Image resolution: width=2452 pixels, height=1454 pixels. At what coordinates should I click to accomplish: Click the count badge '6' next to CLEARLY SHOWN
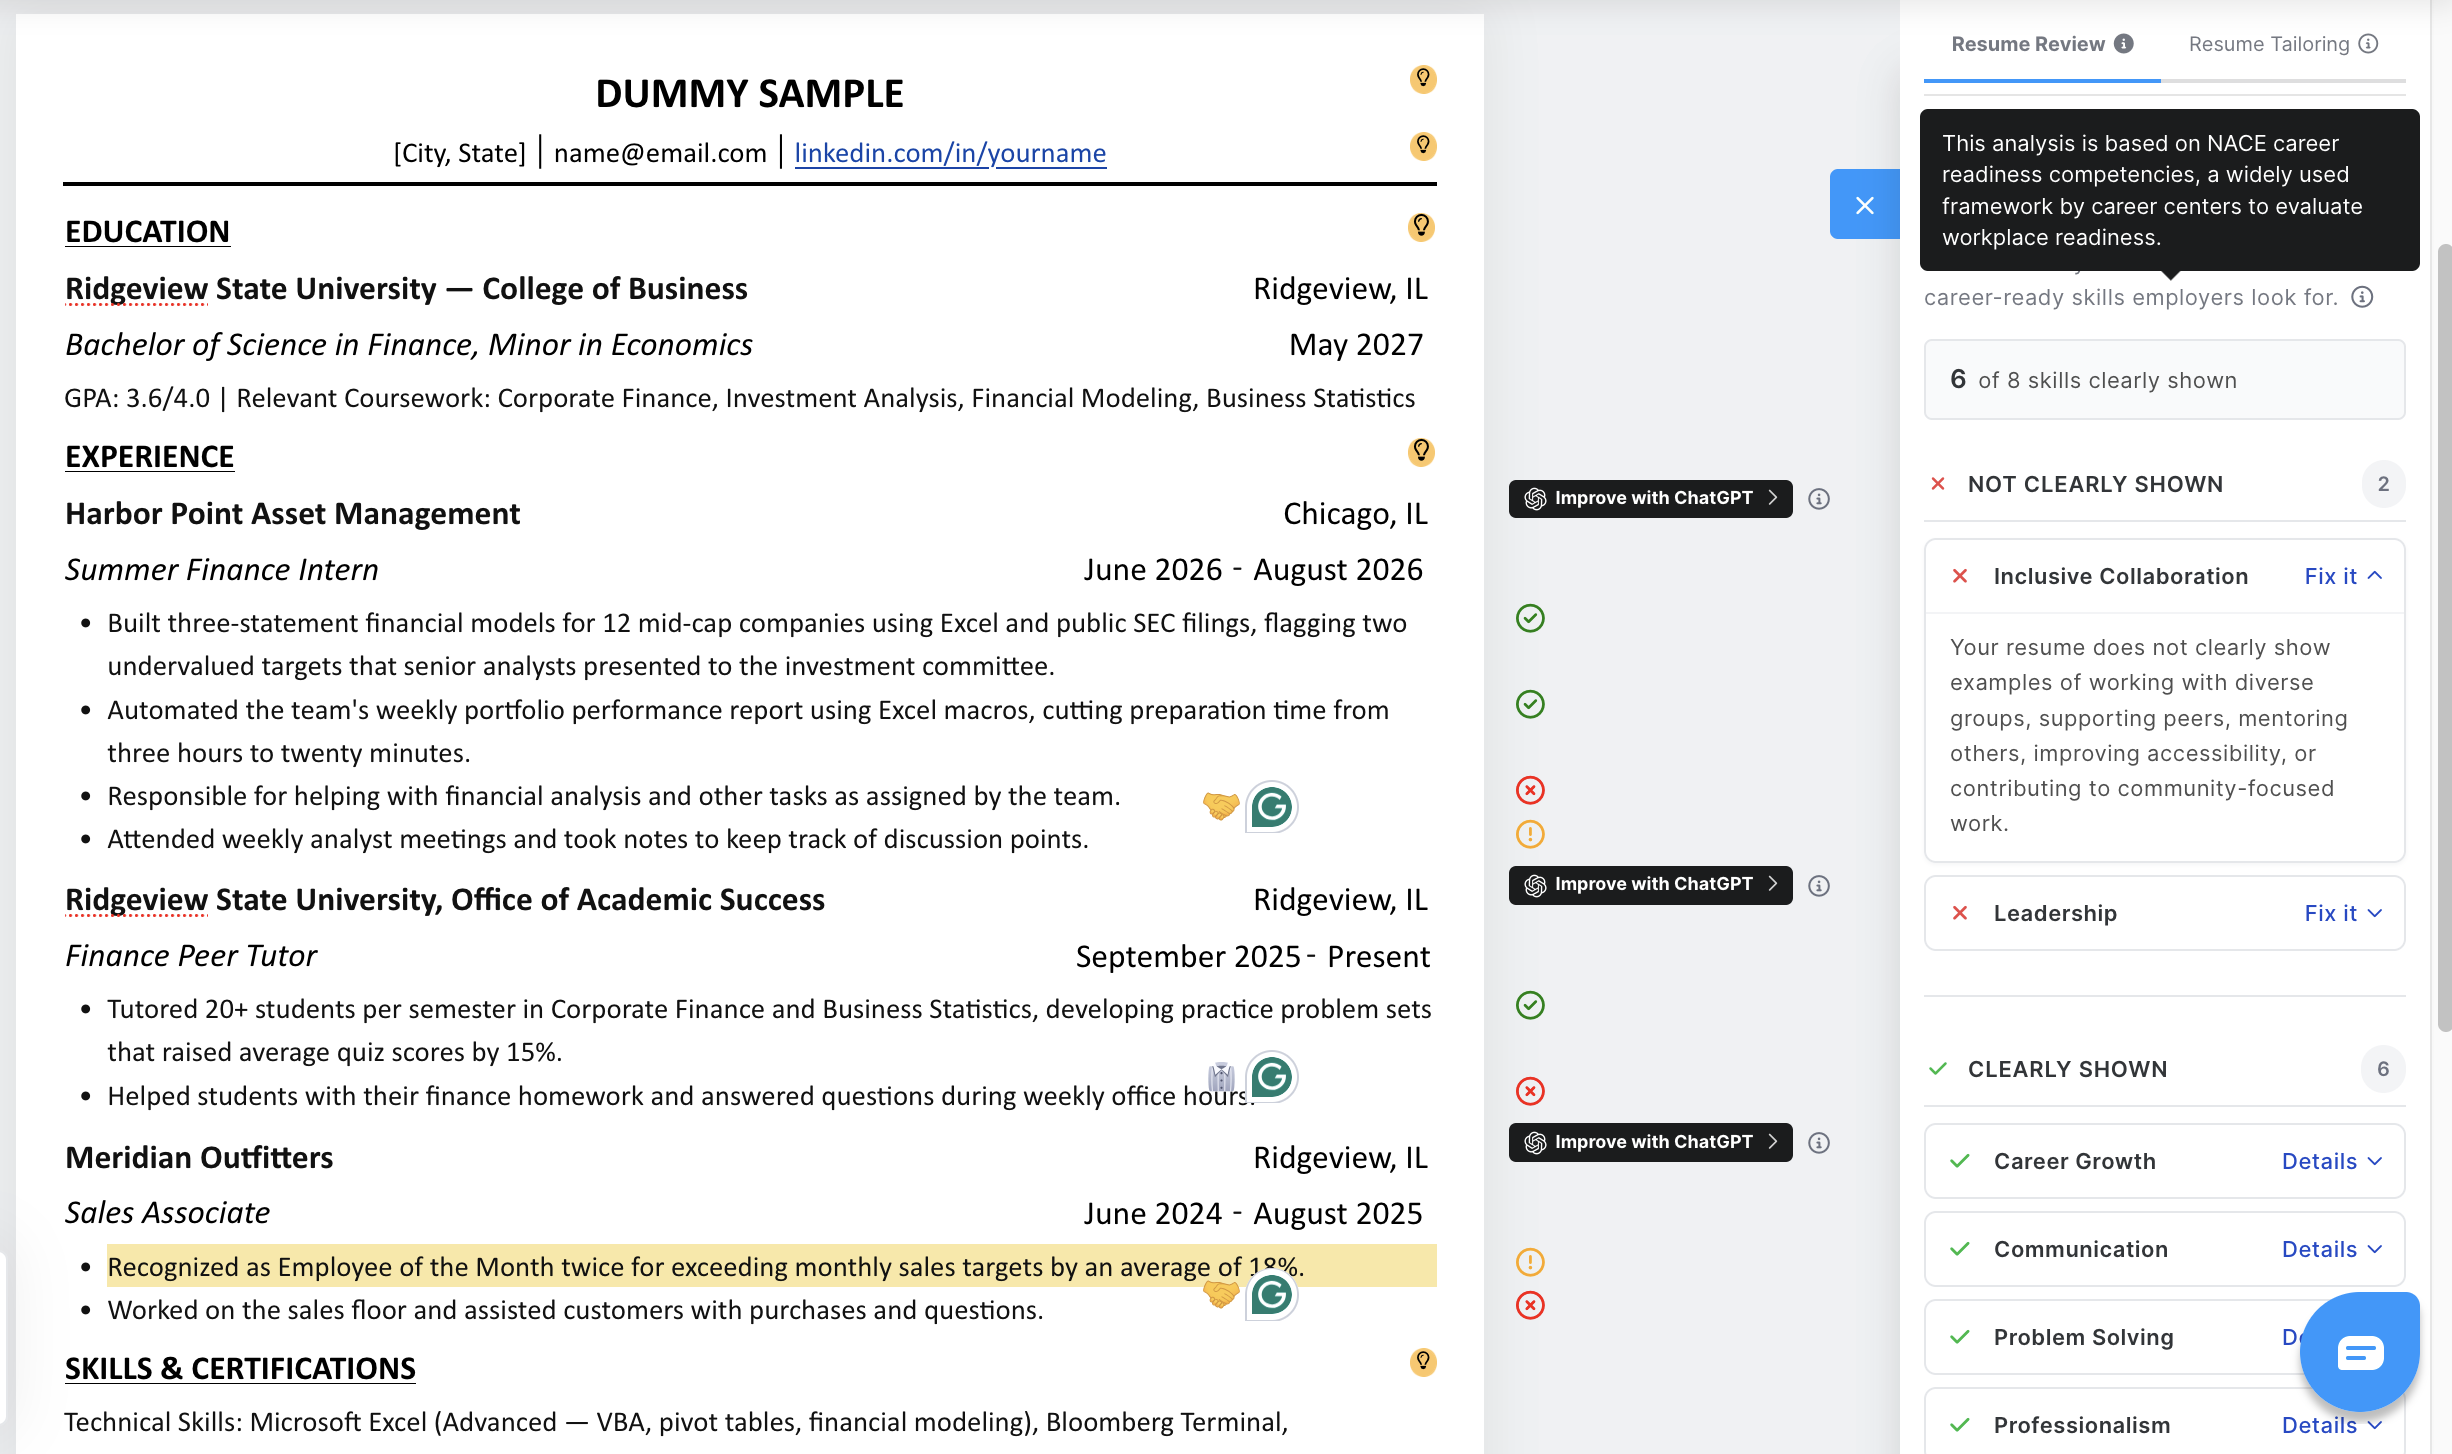coord(2383,1070)
